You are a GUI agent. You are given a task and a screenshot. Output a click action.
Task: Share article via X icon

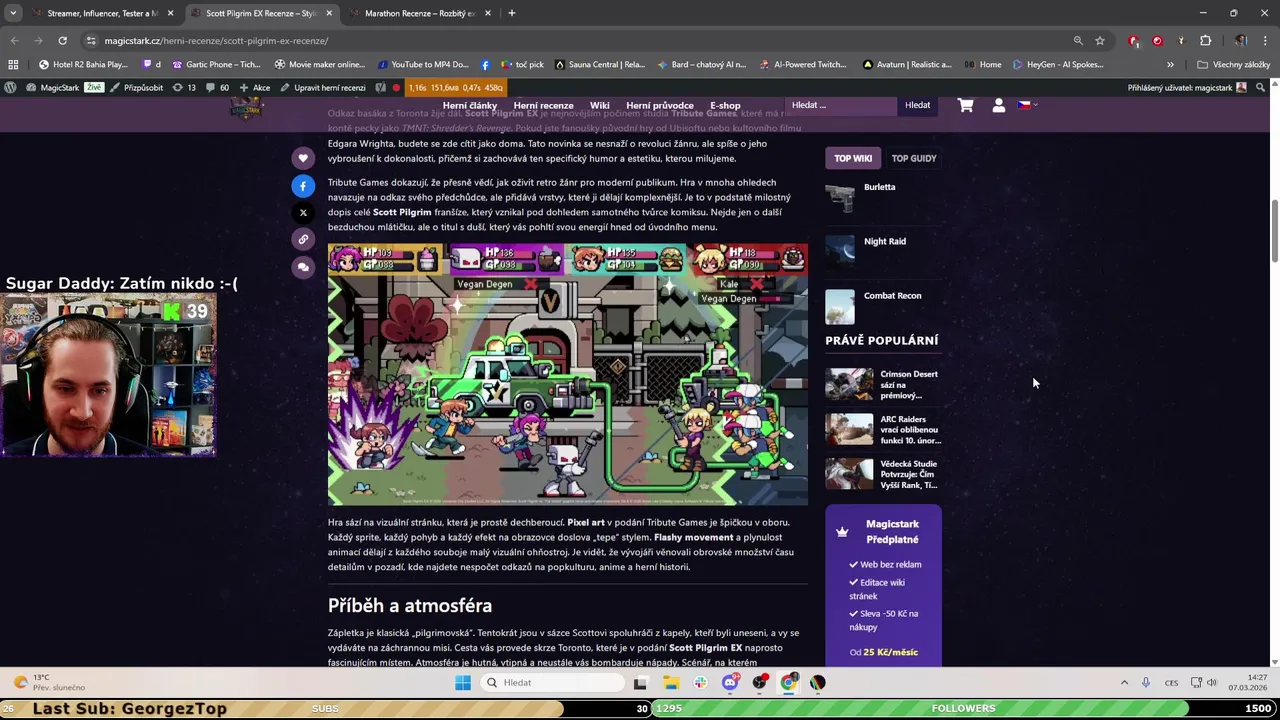coord(303,212)
